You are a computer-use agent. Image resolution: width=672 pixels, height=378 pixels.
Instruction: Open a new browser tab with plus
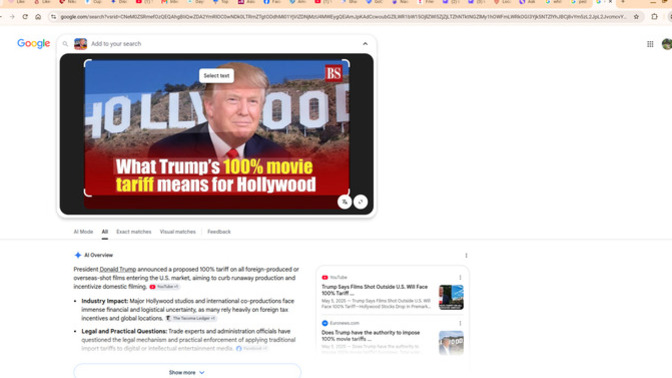tap(623, 2)
